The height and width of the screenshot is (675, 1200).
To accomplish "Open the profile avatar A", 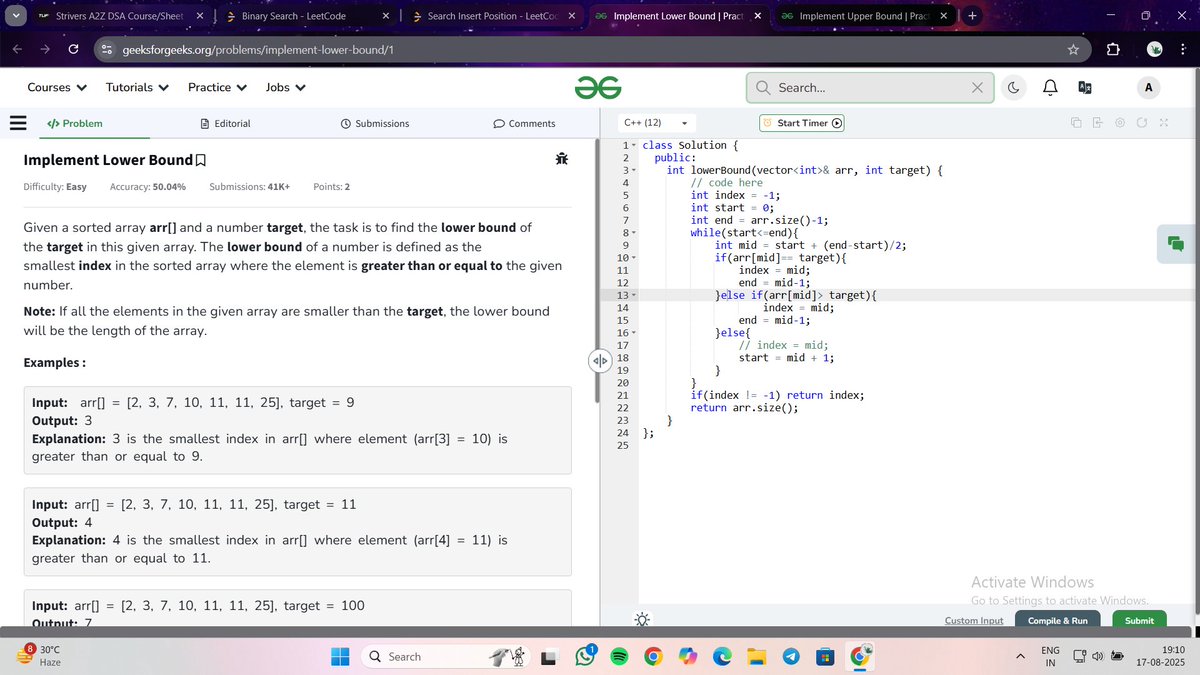I will [1148, 88].
